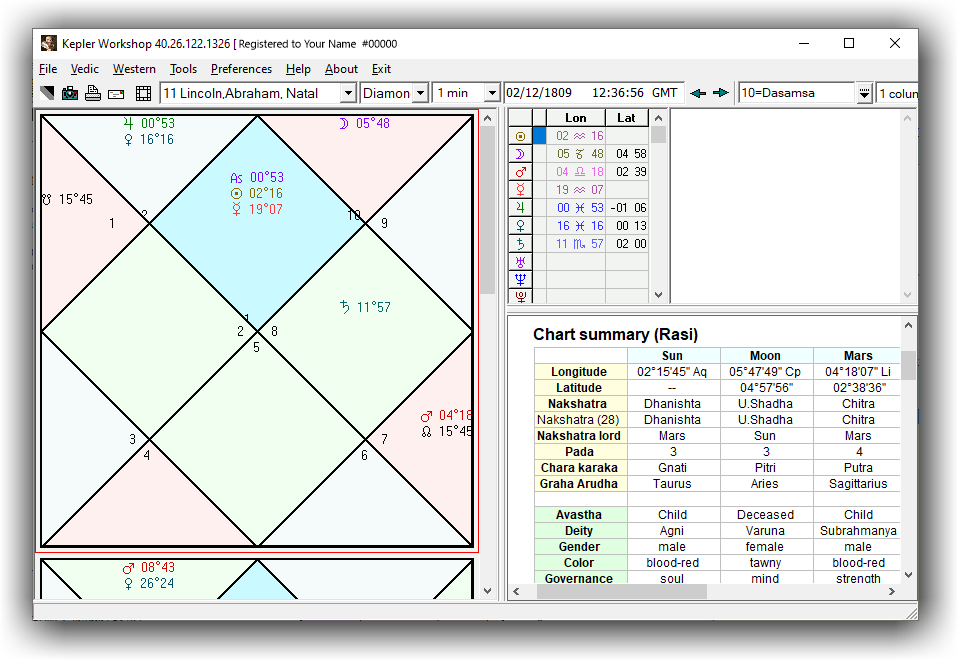957x660 pixels.
Task: Click the black diagonal icon in toolbar
Action: click(x=47, y=93)
